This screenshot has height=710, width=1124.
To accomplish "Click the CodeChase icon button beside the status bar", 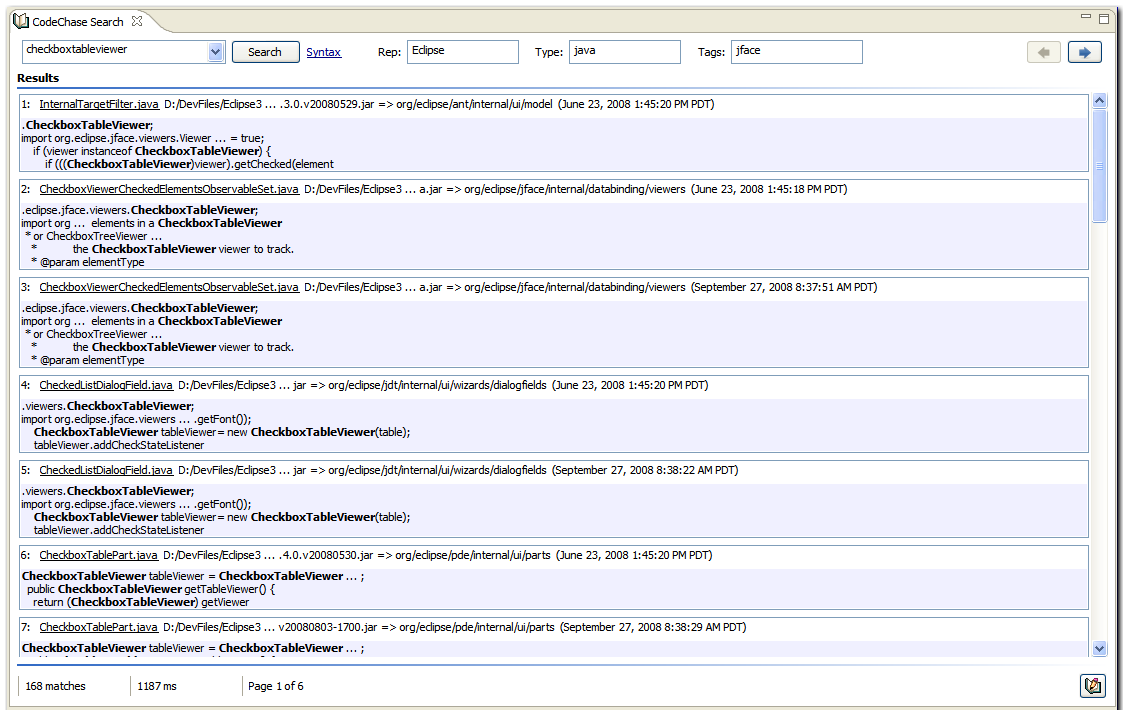I will [1092, 686].
